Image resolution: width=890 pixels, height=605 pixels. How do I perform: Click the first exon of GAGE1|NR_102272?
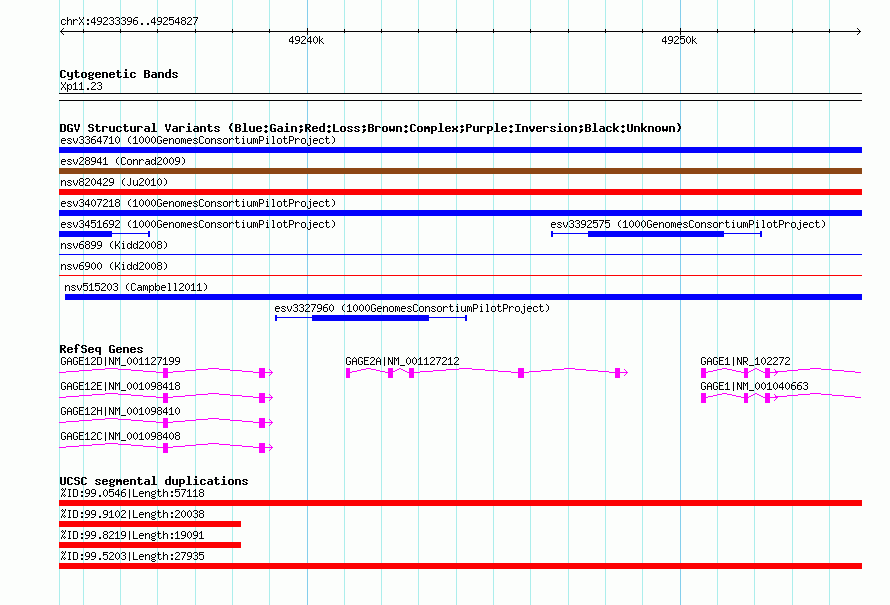(703, 373)
